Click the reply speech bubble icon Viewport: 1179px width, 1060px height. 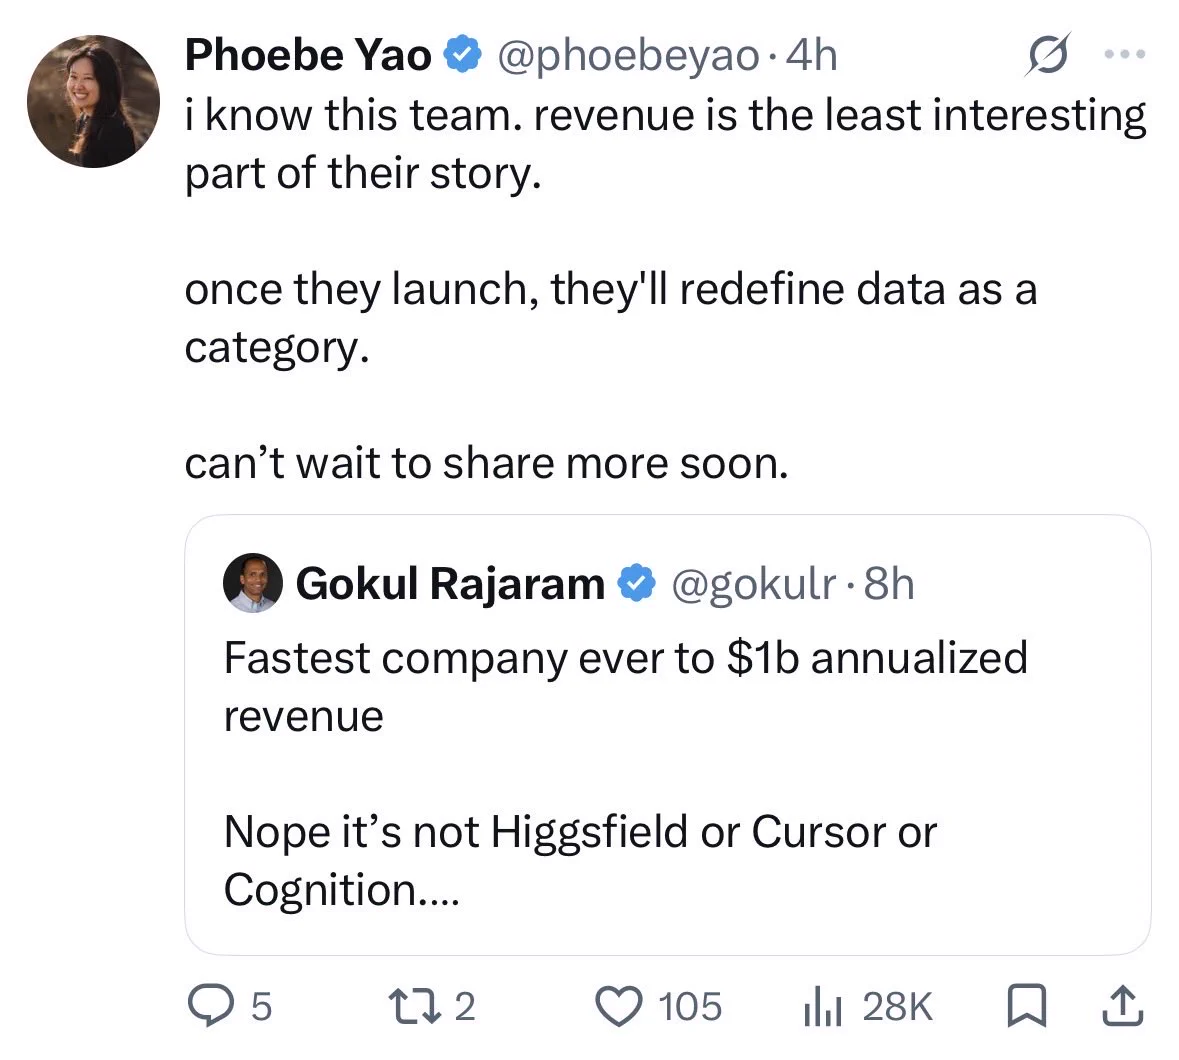[x=211, y=1006]
